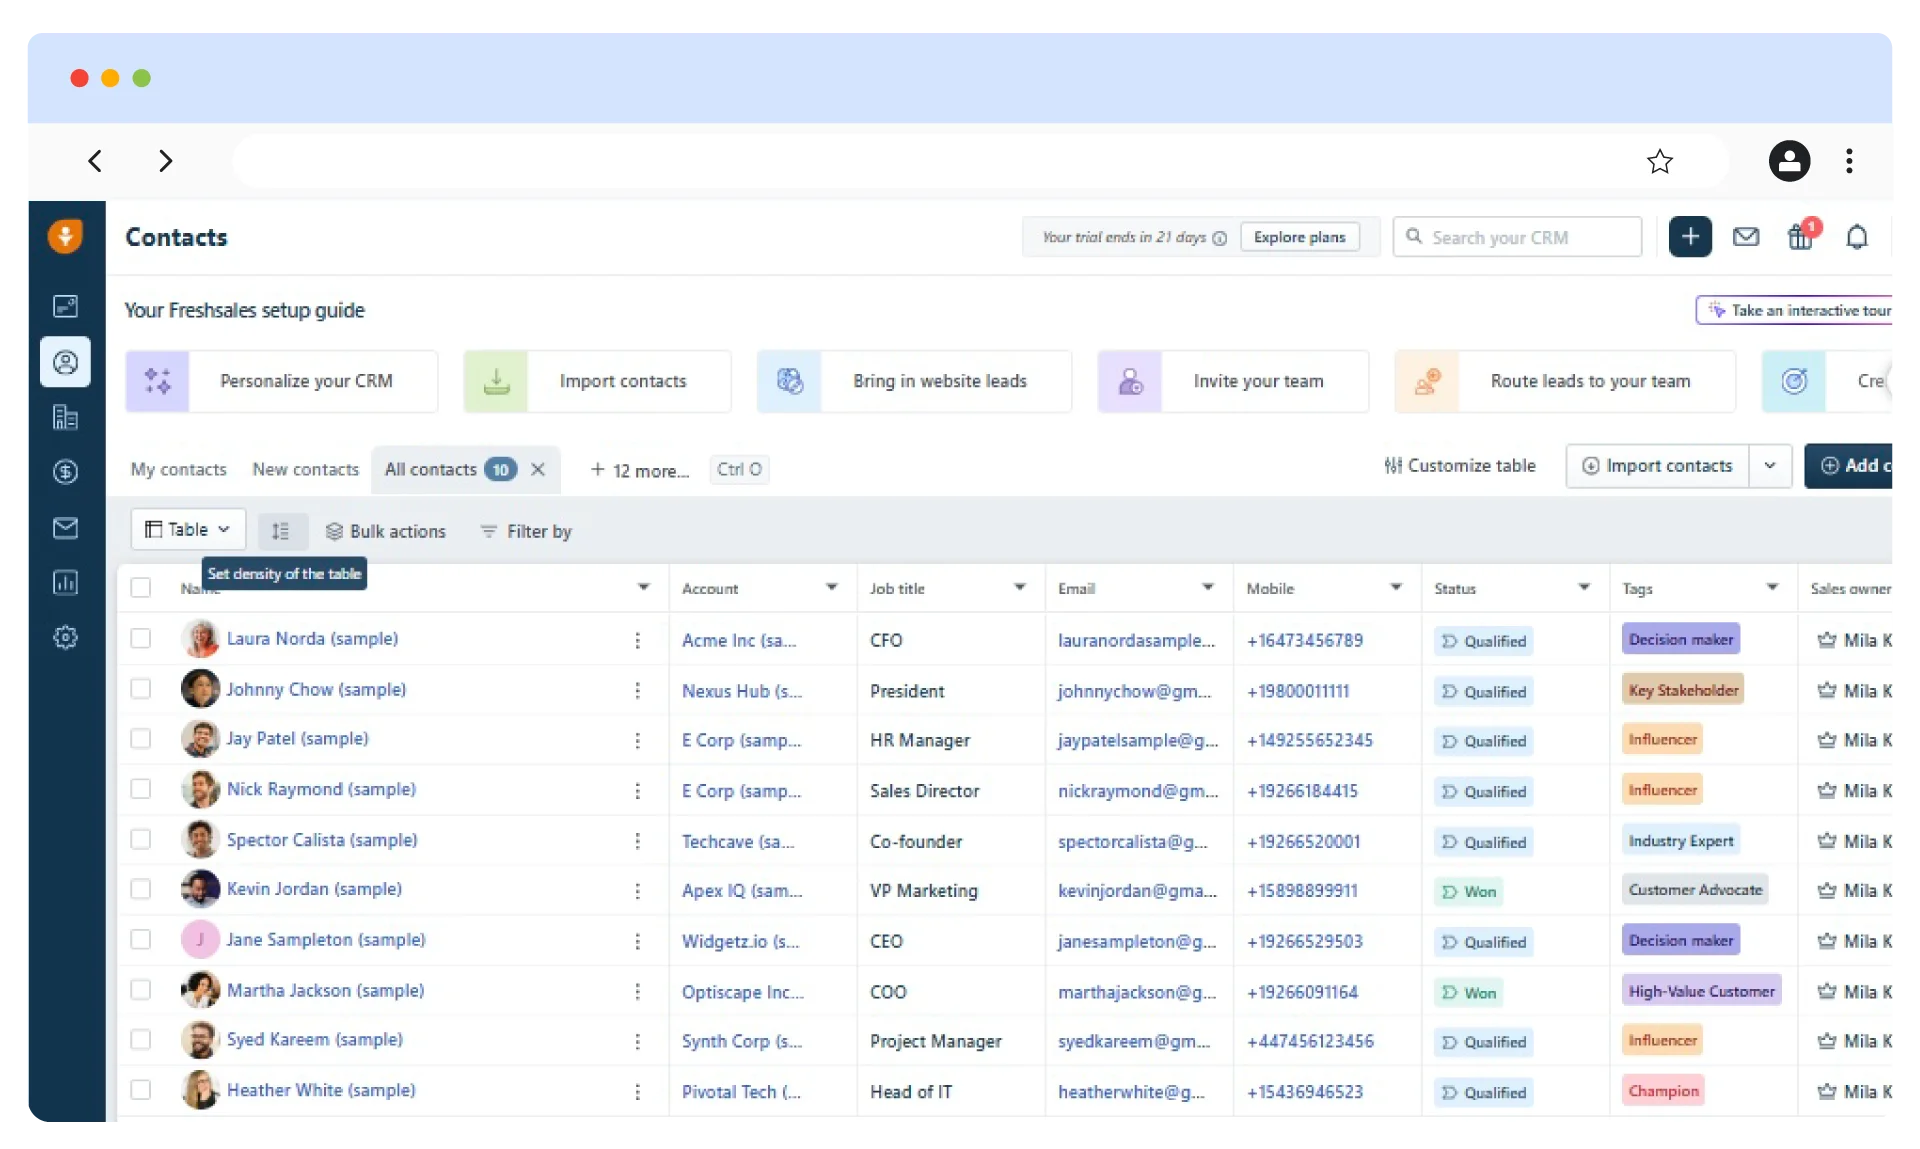The height and width of the screenshot is (1149, 1920).
Task: Open the Status column dropdown
Action: 1585,588
